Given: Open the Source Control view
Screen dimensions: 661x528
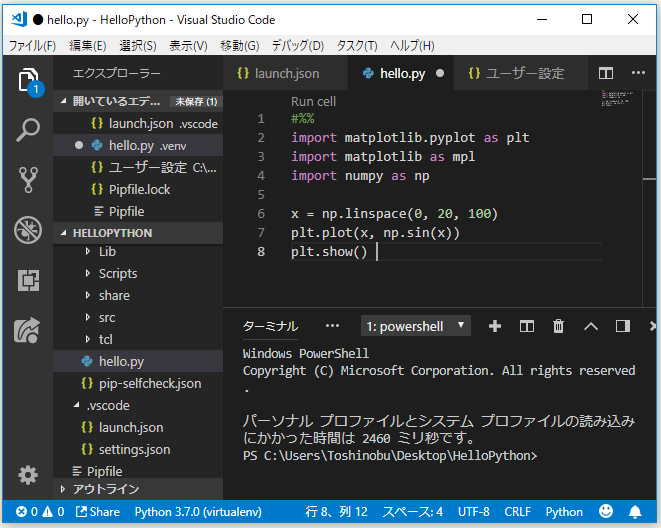Looking at the screenshot, I should [x=28, y=180].
